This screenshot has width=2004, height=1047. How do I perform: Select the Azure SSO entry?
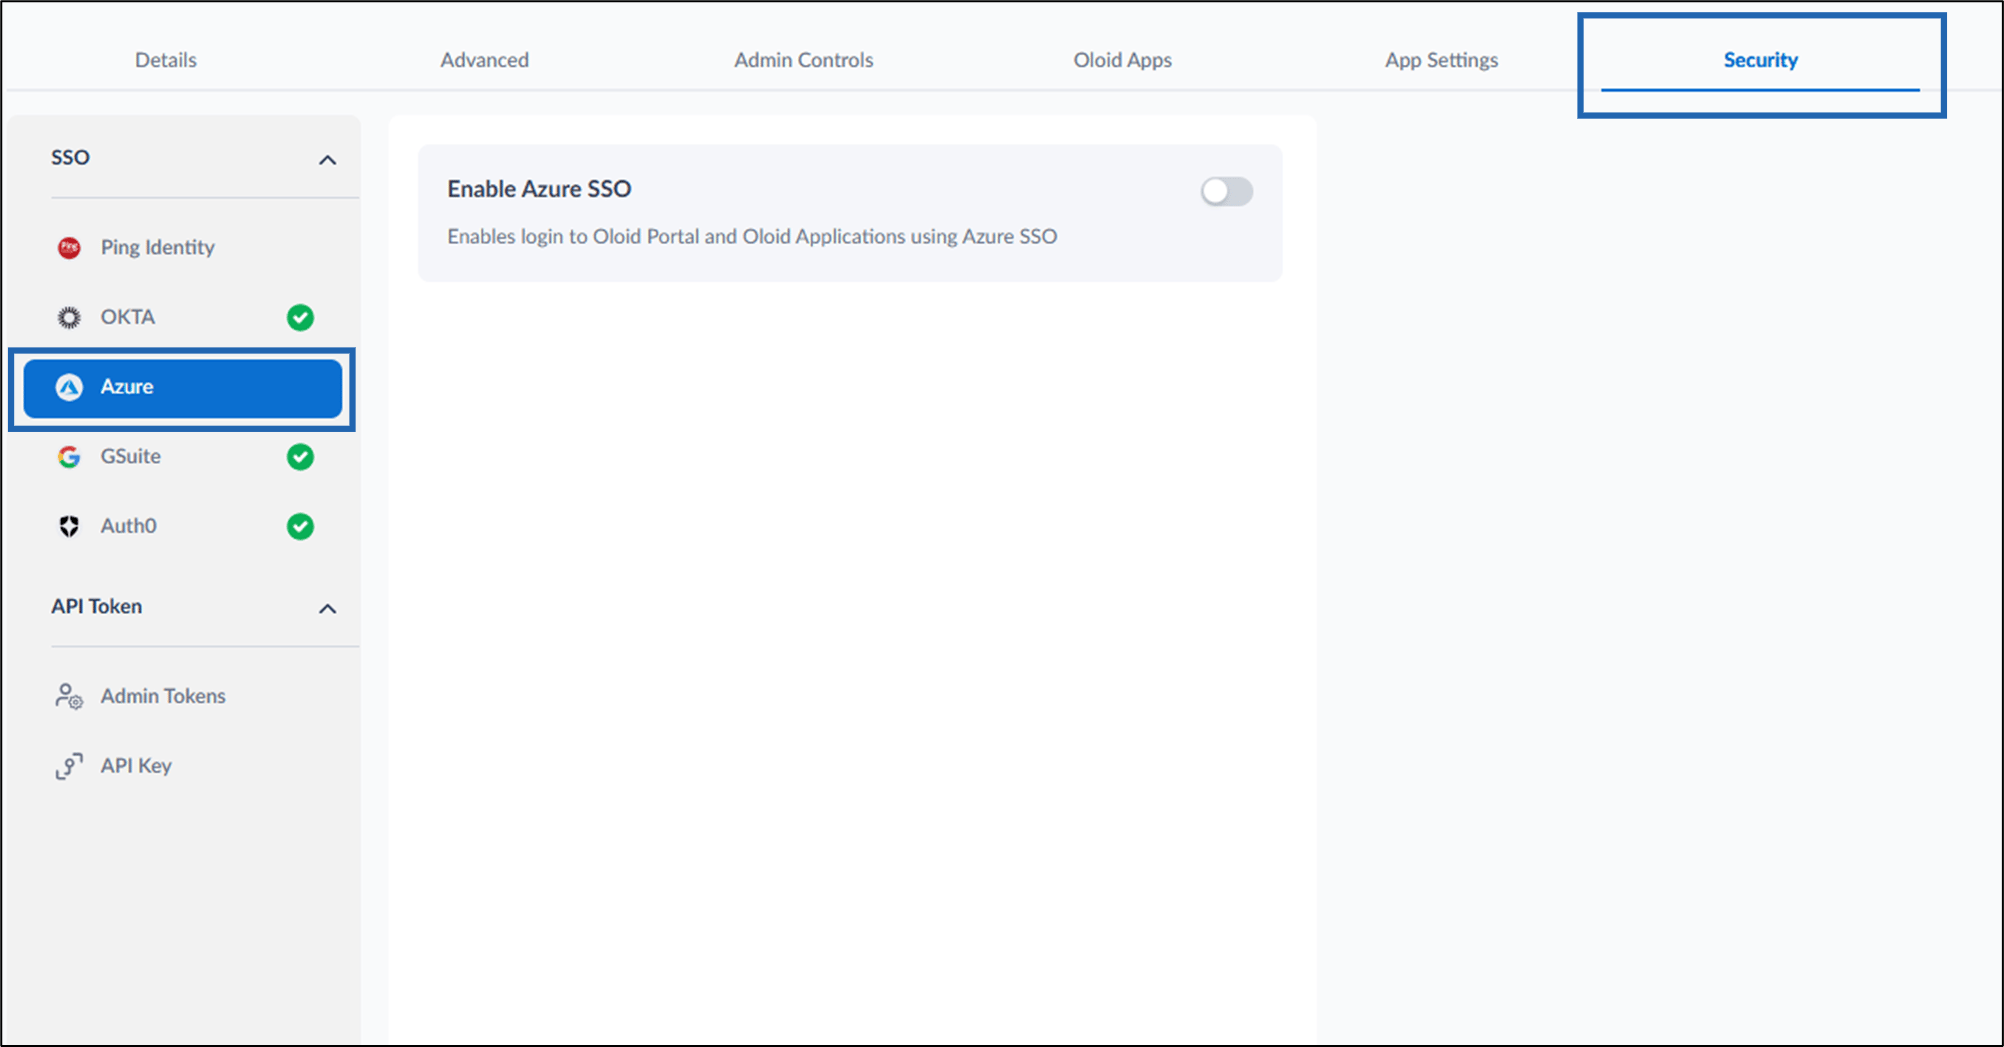click(x=183, y=388)
